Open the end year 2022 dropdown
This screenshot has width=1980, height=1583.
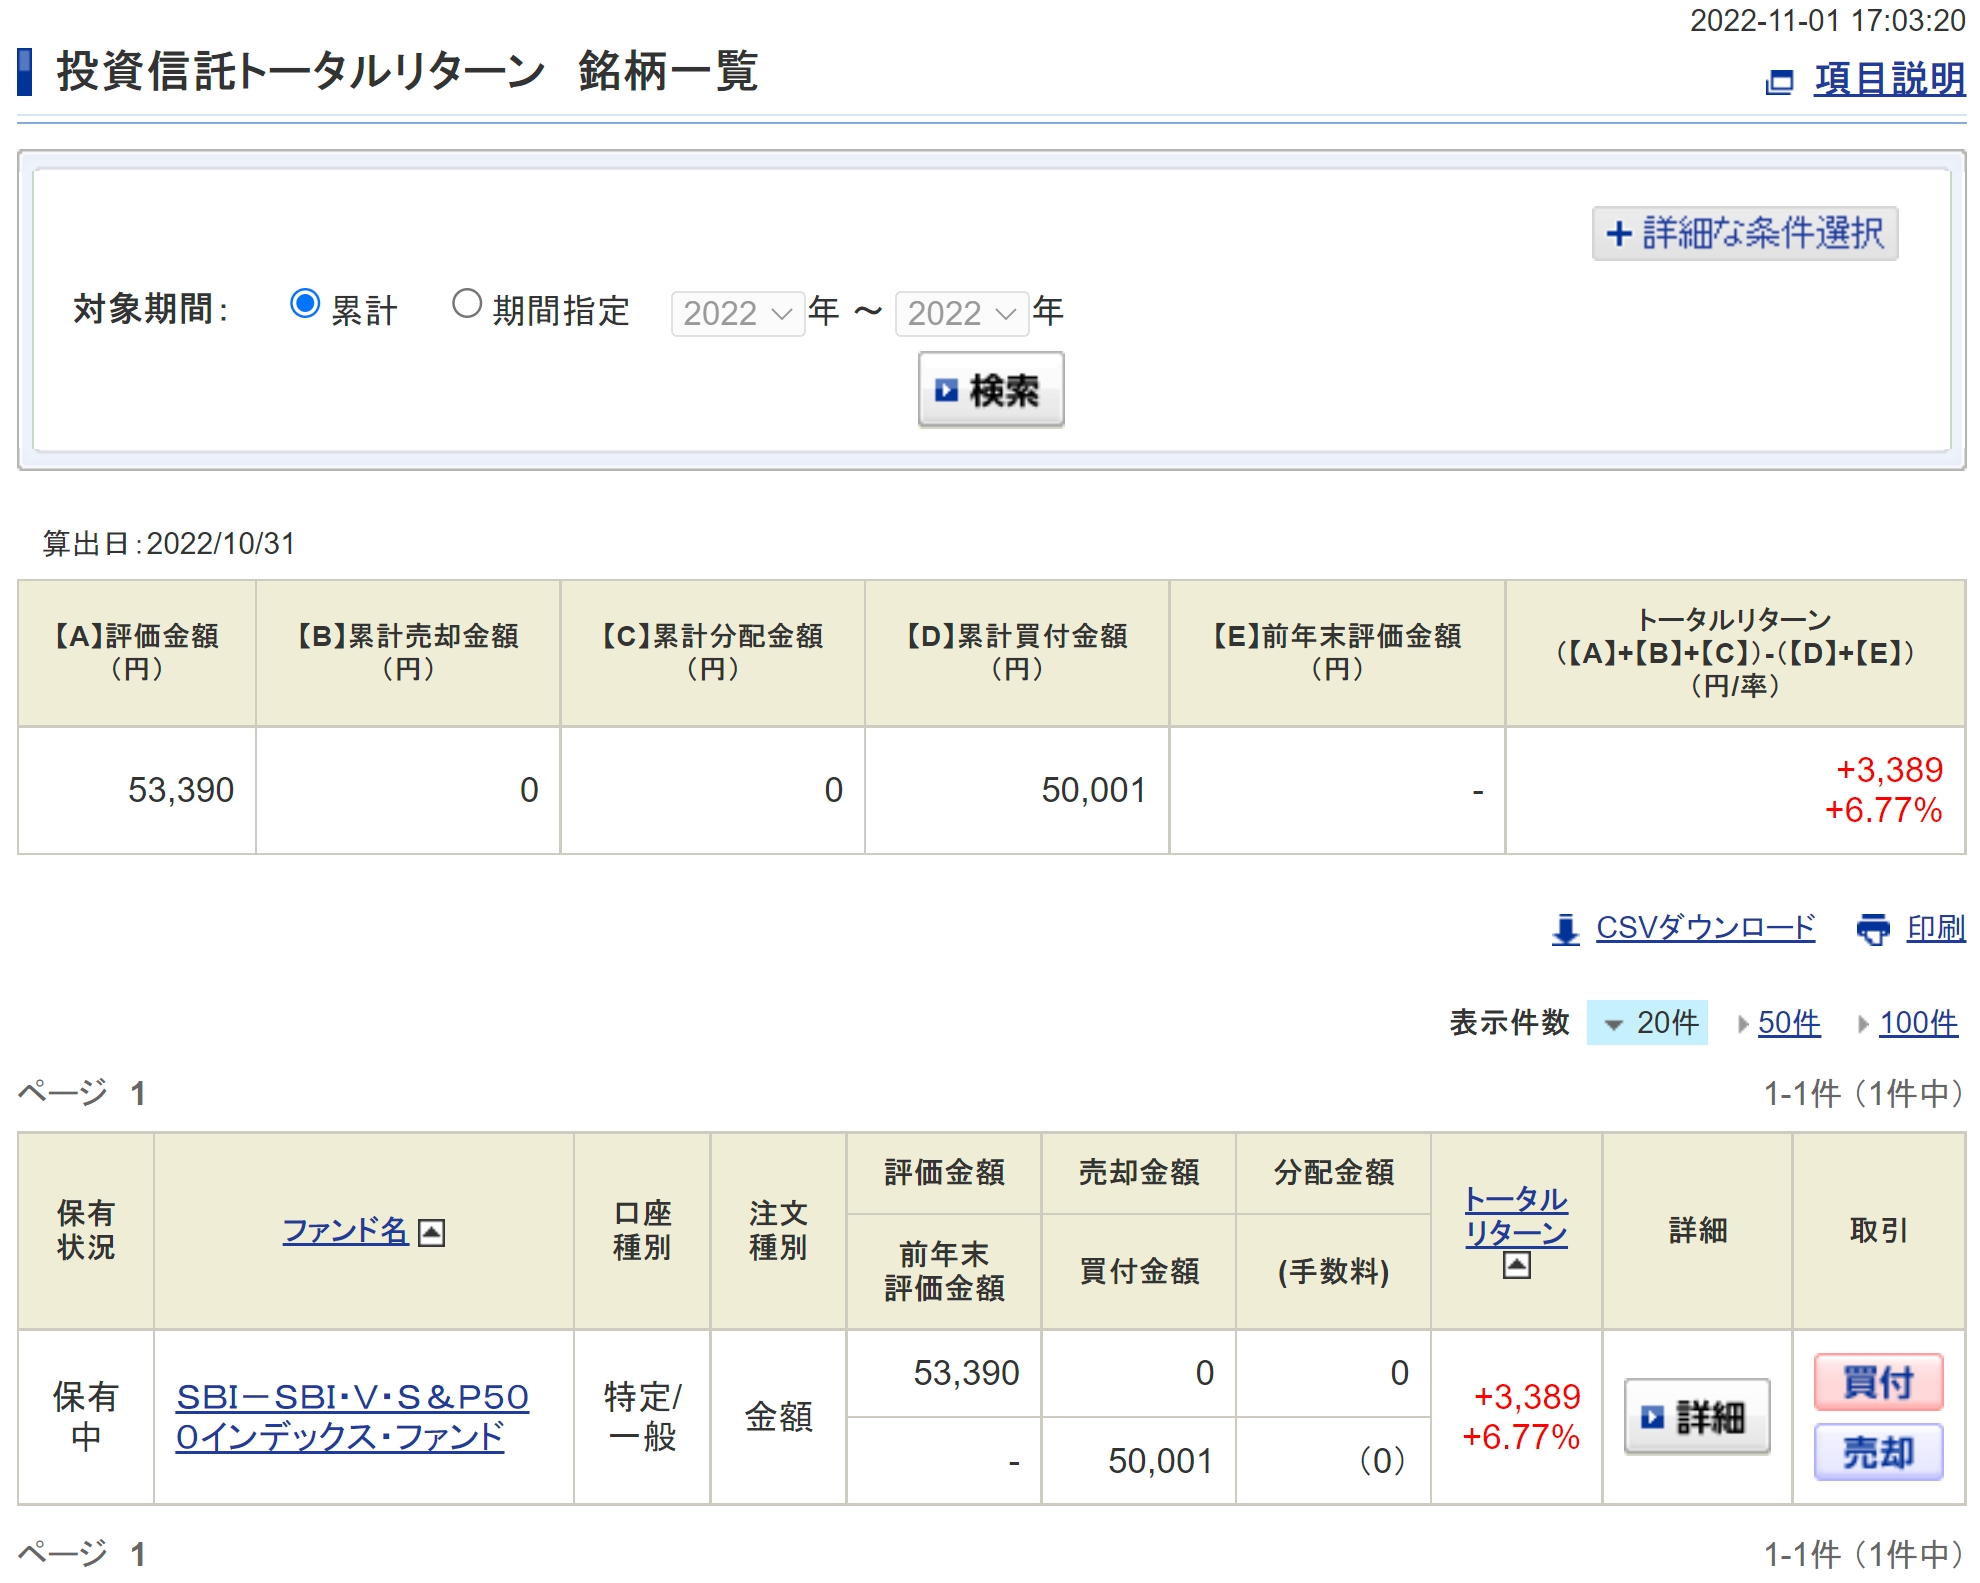(x=961, y=314)
